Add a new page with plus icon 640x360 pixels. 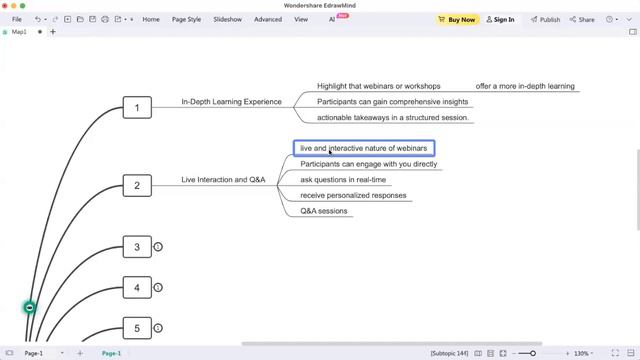tap(80, 353)
